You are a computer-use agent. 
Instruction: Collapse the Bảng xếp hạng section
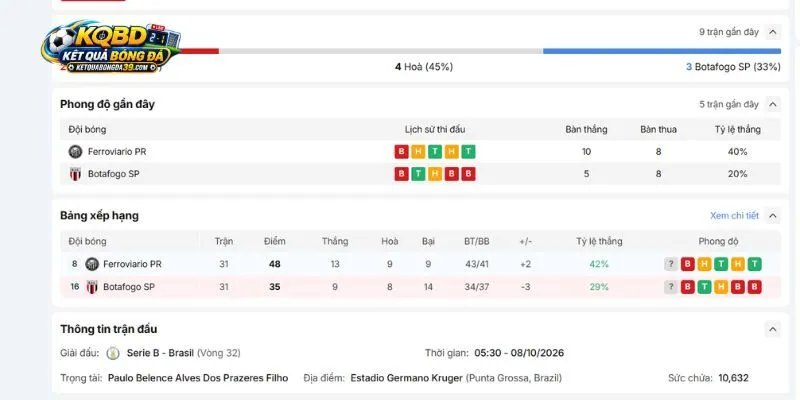coord(772,216)
